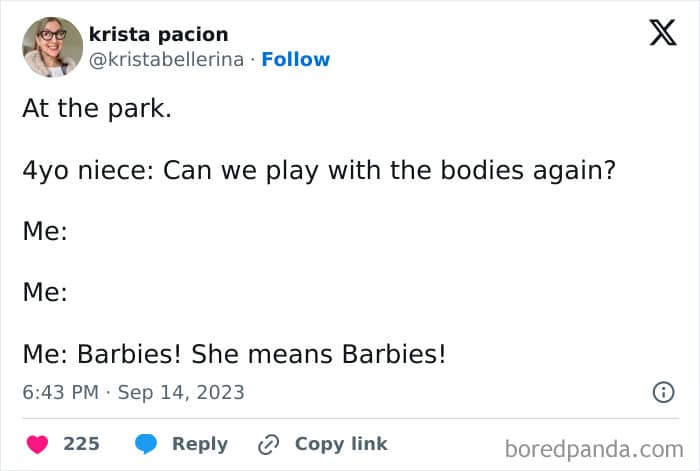Click the chain link icon
The width and height of the screenshot is (700, 471).
pyautogui.click(x=268, y=443)
